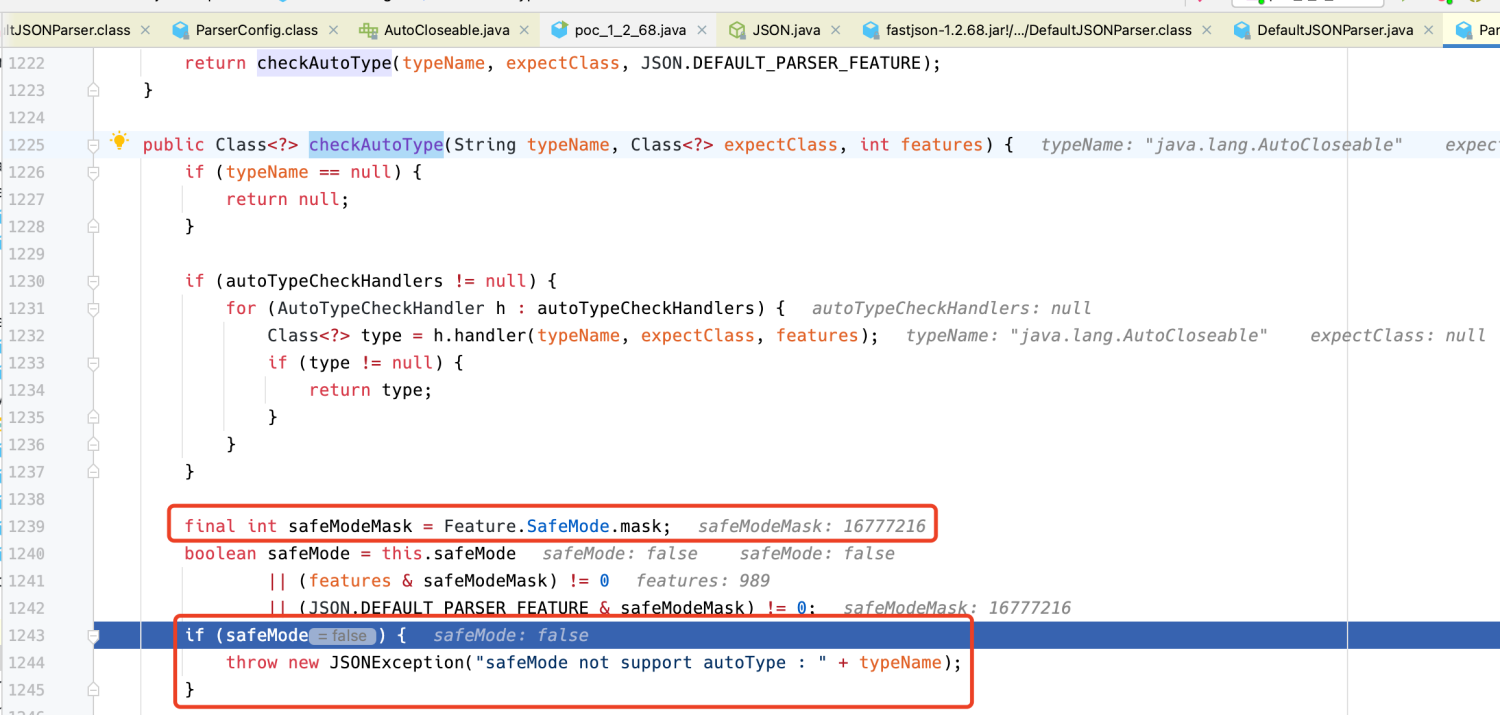Screen dimensions: 1500x715
Task: Switch to the DefaultJSONParser.java tab
Action: (1335, 30)
